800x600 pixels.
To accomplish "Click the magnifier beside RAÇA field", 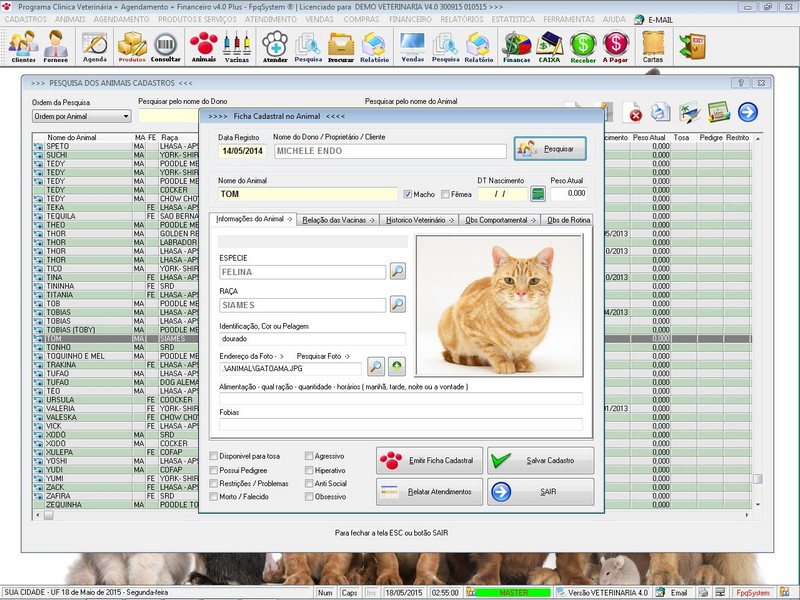I will [x=397, y=304].
